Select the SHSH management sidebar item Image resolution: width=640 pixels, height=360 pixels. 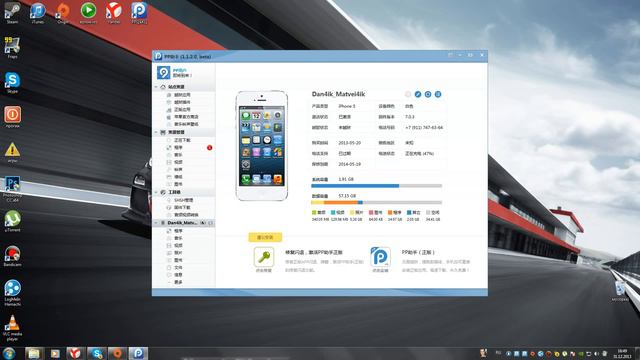point(184,200)
